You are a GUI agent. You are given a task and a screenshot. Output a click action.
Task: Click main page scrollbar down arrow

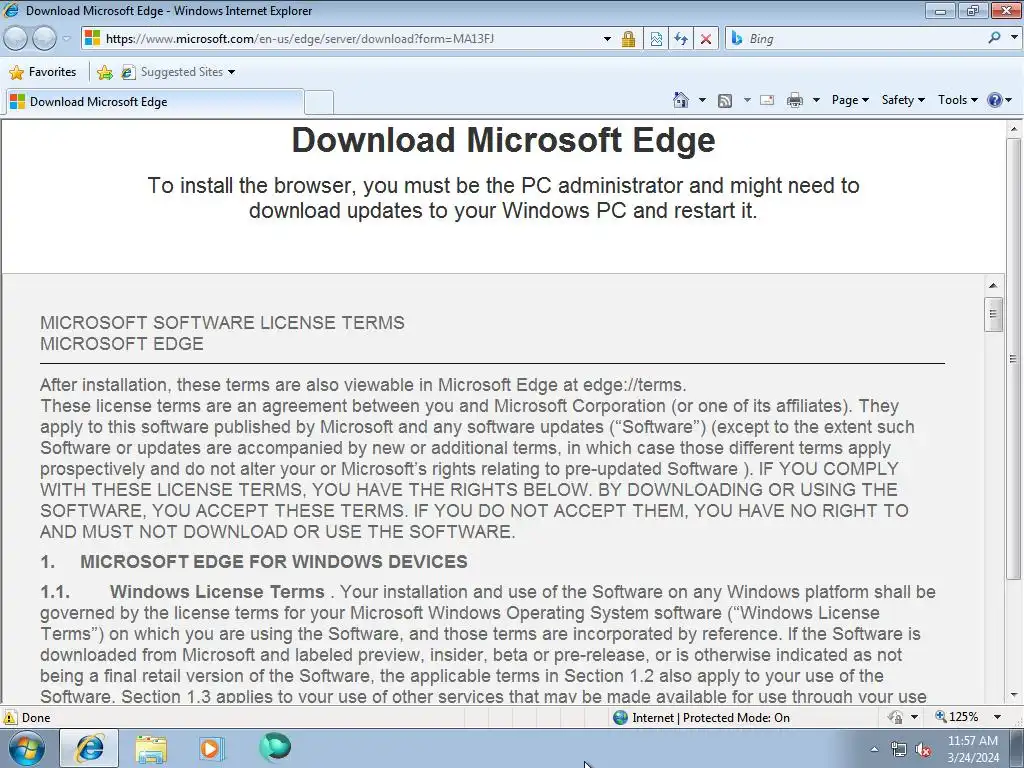[1014, 696]
